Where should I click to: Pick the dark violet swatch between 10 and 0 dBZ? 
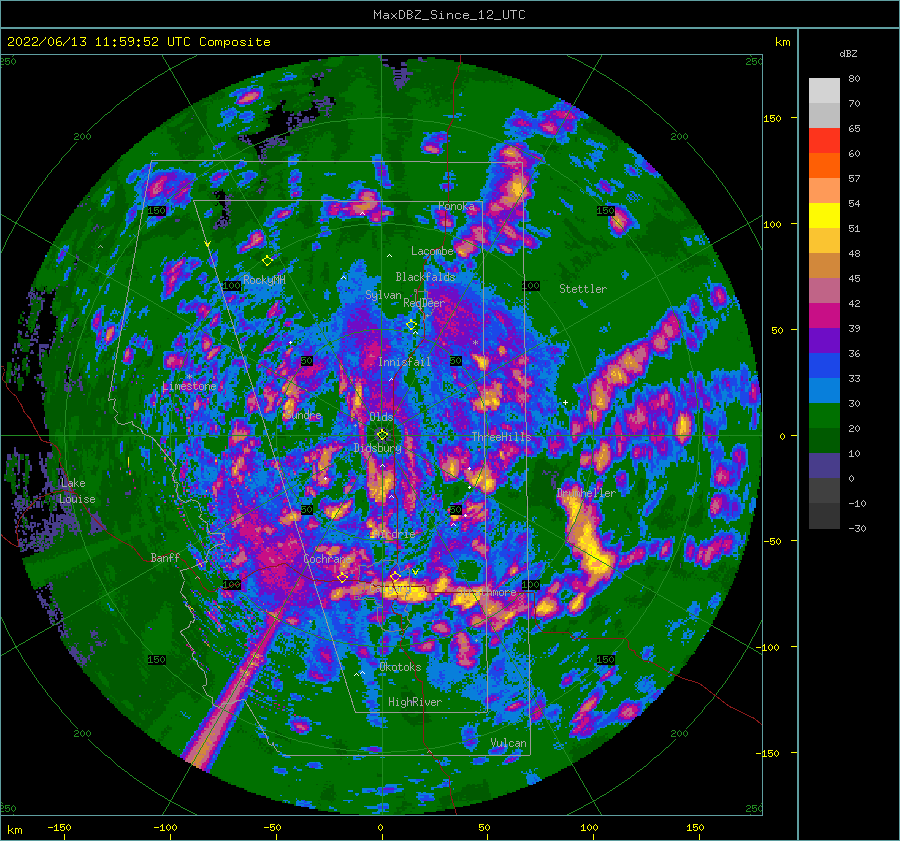[x=824, y=466]
